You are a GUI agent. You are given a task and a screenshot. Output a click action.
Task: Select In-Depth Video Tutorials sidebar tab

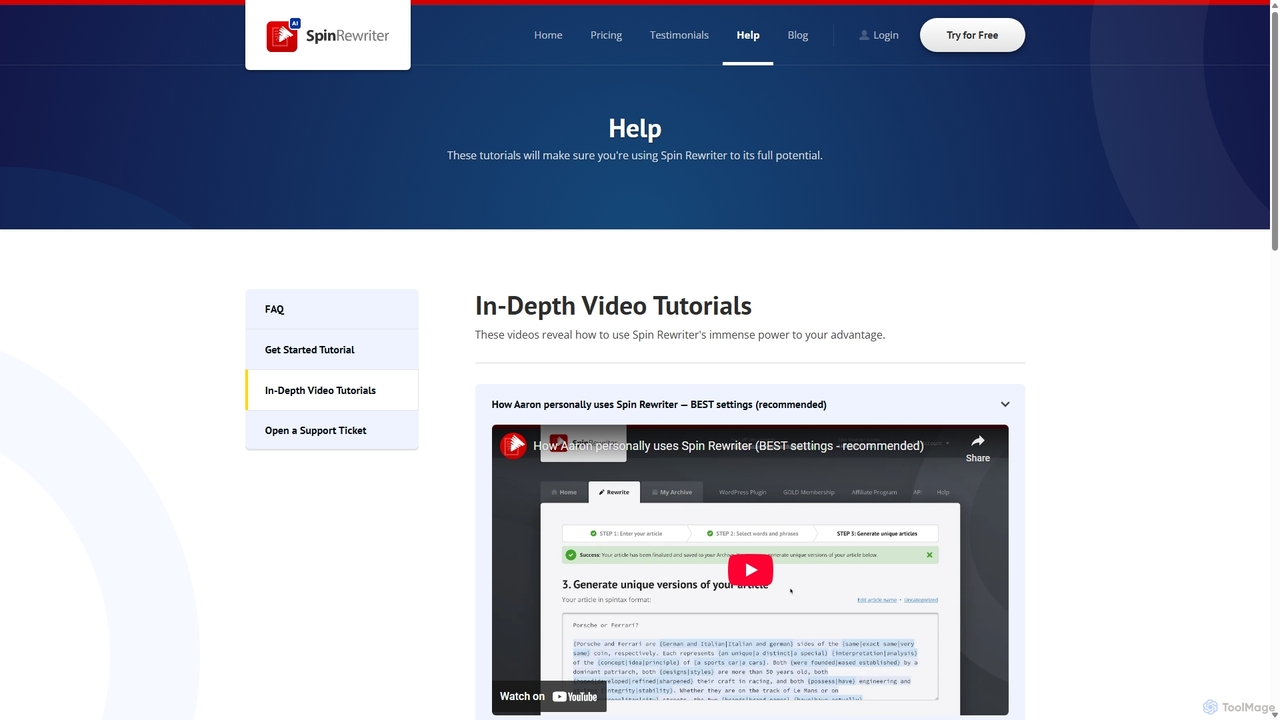(332, 390)
